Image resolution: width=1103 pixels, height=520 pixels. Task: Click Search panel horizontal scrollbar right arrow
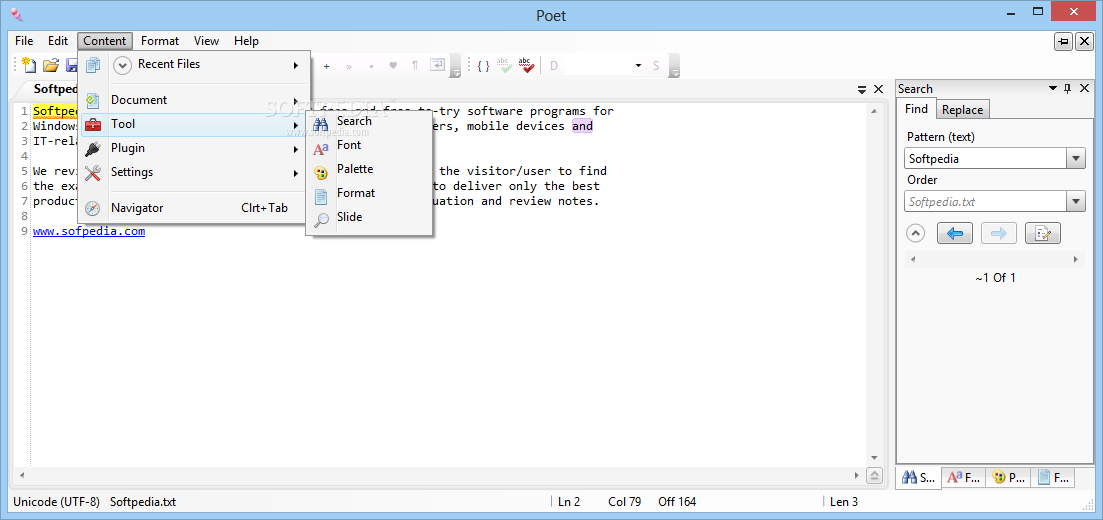pos(1076,260)
